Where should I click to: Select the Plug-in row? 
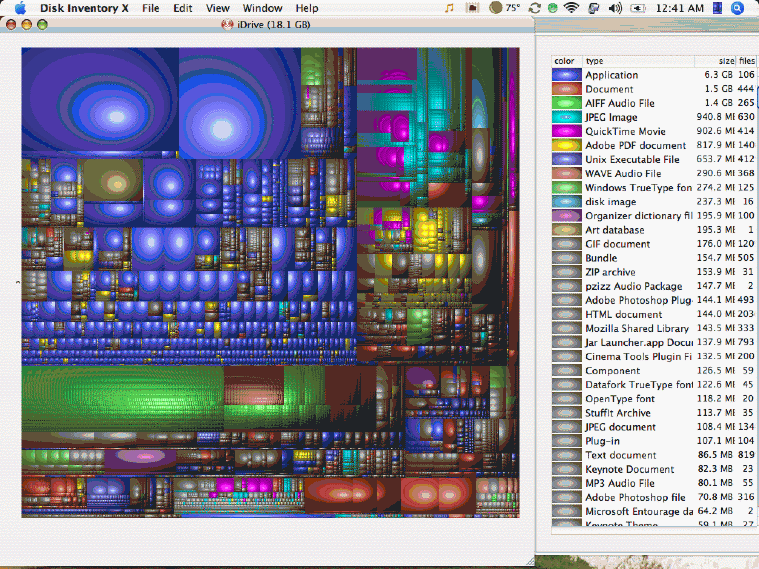click(653, 441)
